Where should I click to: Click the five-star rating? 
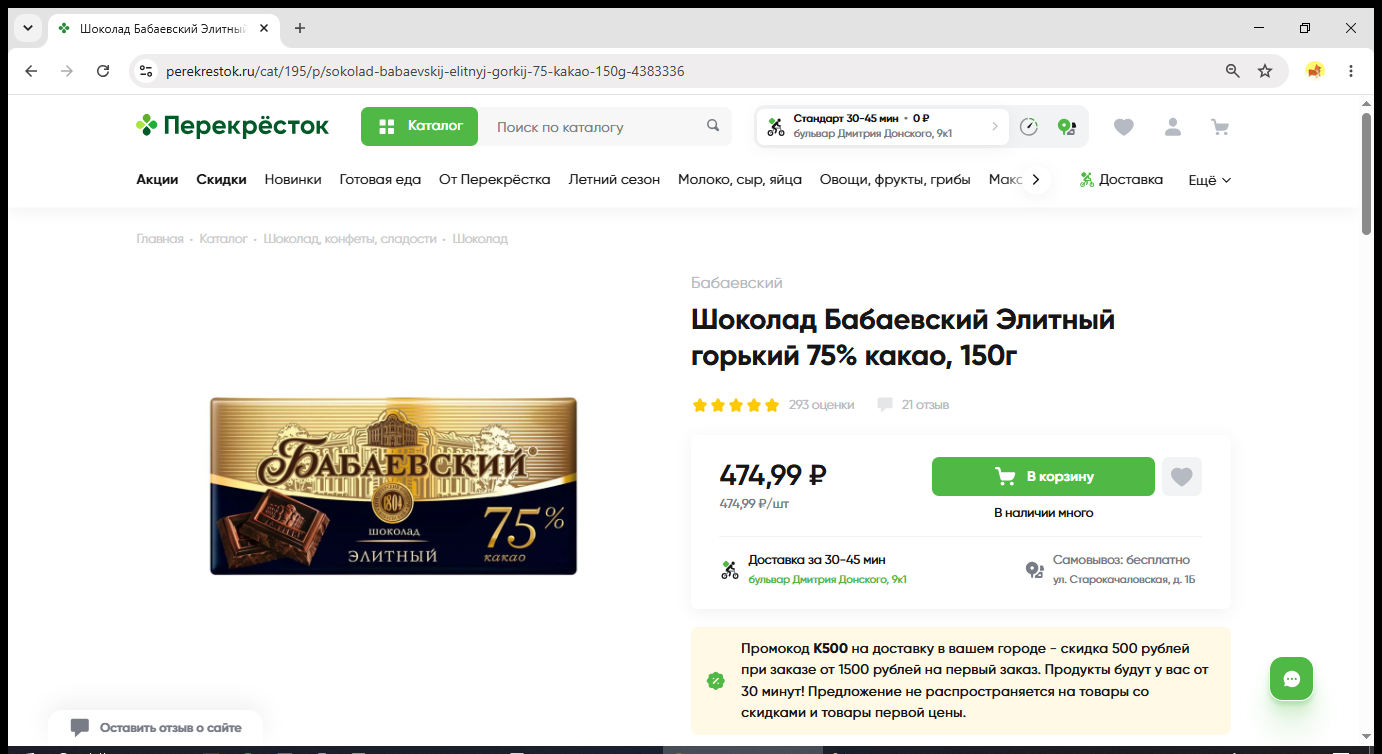[x=735, y=405]
